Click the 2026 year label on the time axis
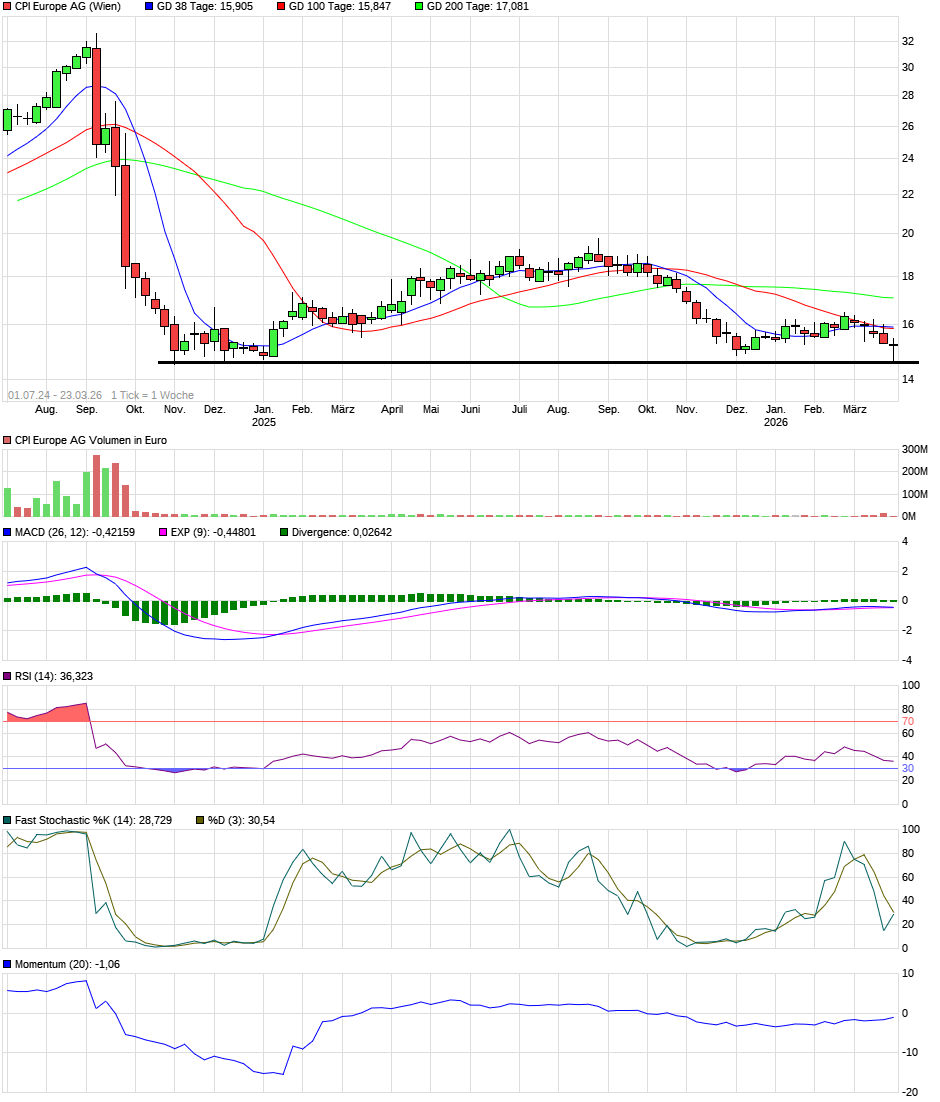 [775, 422]
